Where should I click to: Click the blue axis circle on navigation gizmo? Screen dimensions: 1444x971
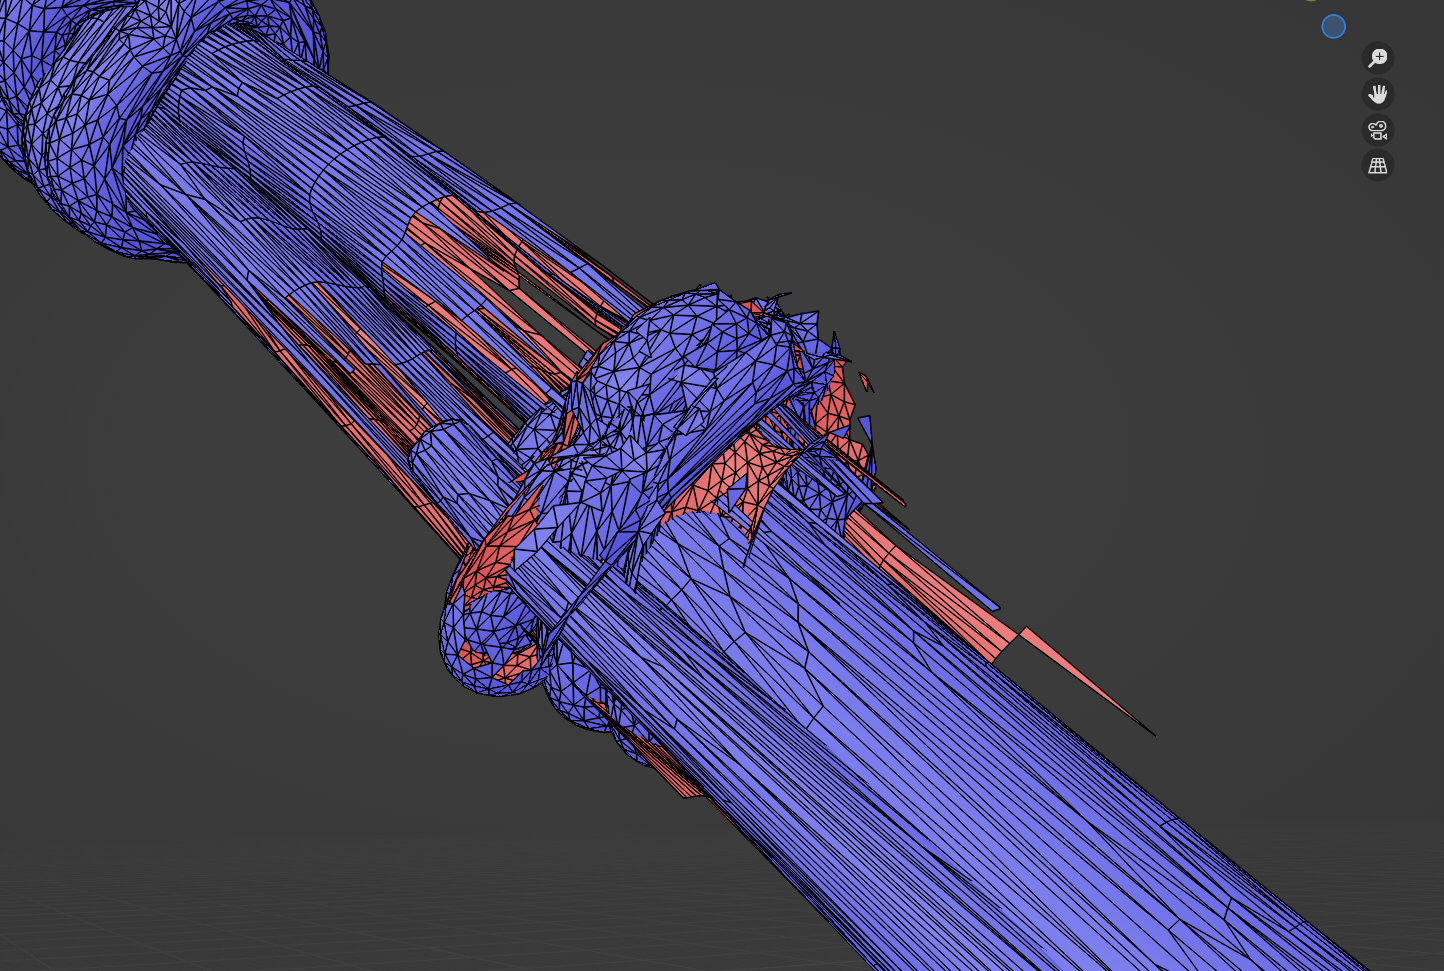point(1333,27)
